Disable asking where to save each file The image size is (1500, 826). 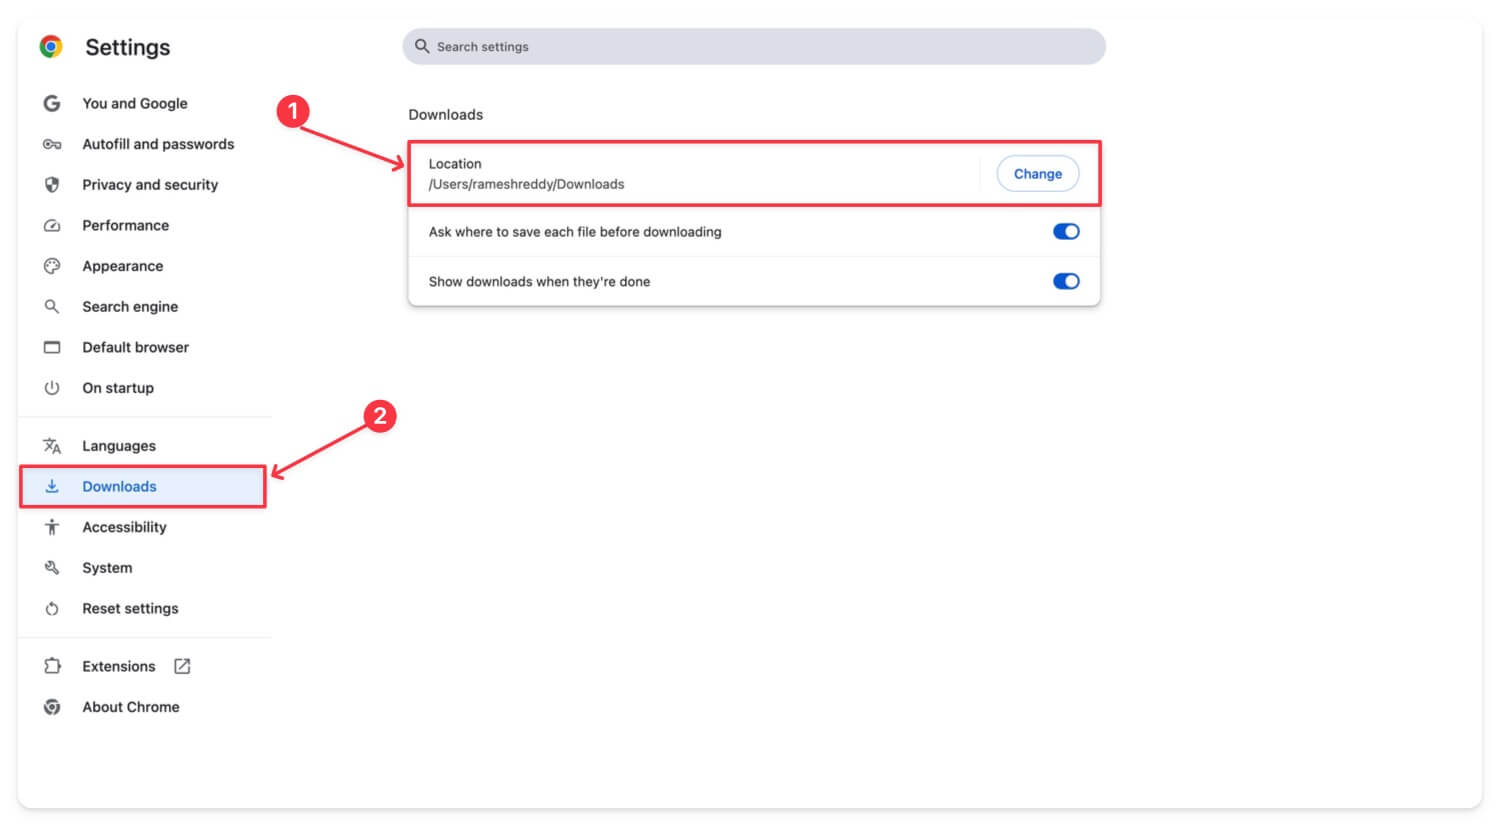pyautogui.click(x=1066, y=231)
